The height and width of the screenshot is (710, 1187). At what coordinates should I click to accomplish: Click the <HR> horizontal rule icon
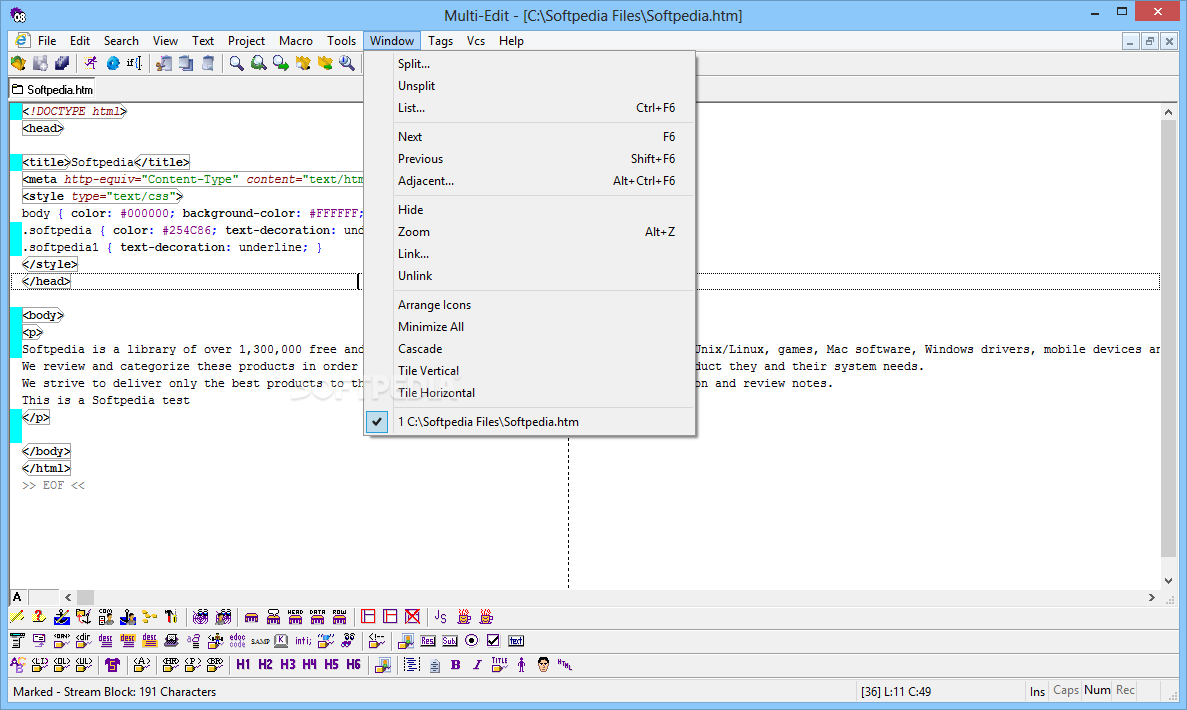(171, 665)
